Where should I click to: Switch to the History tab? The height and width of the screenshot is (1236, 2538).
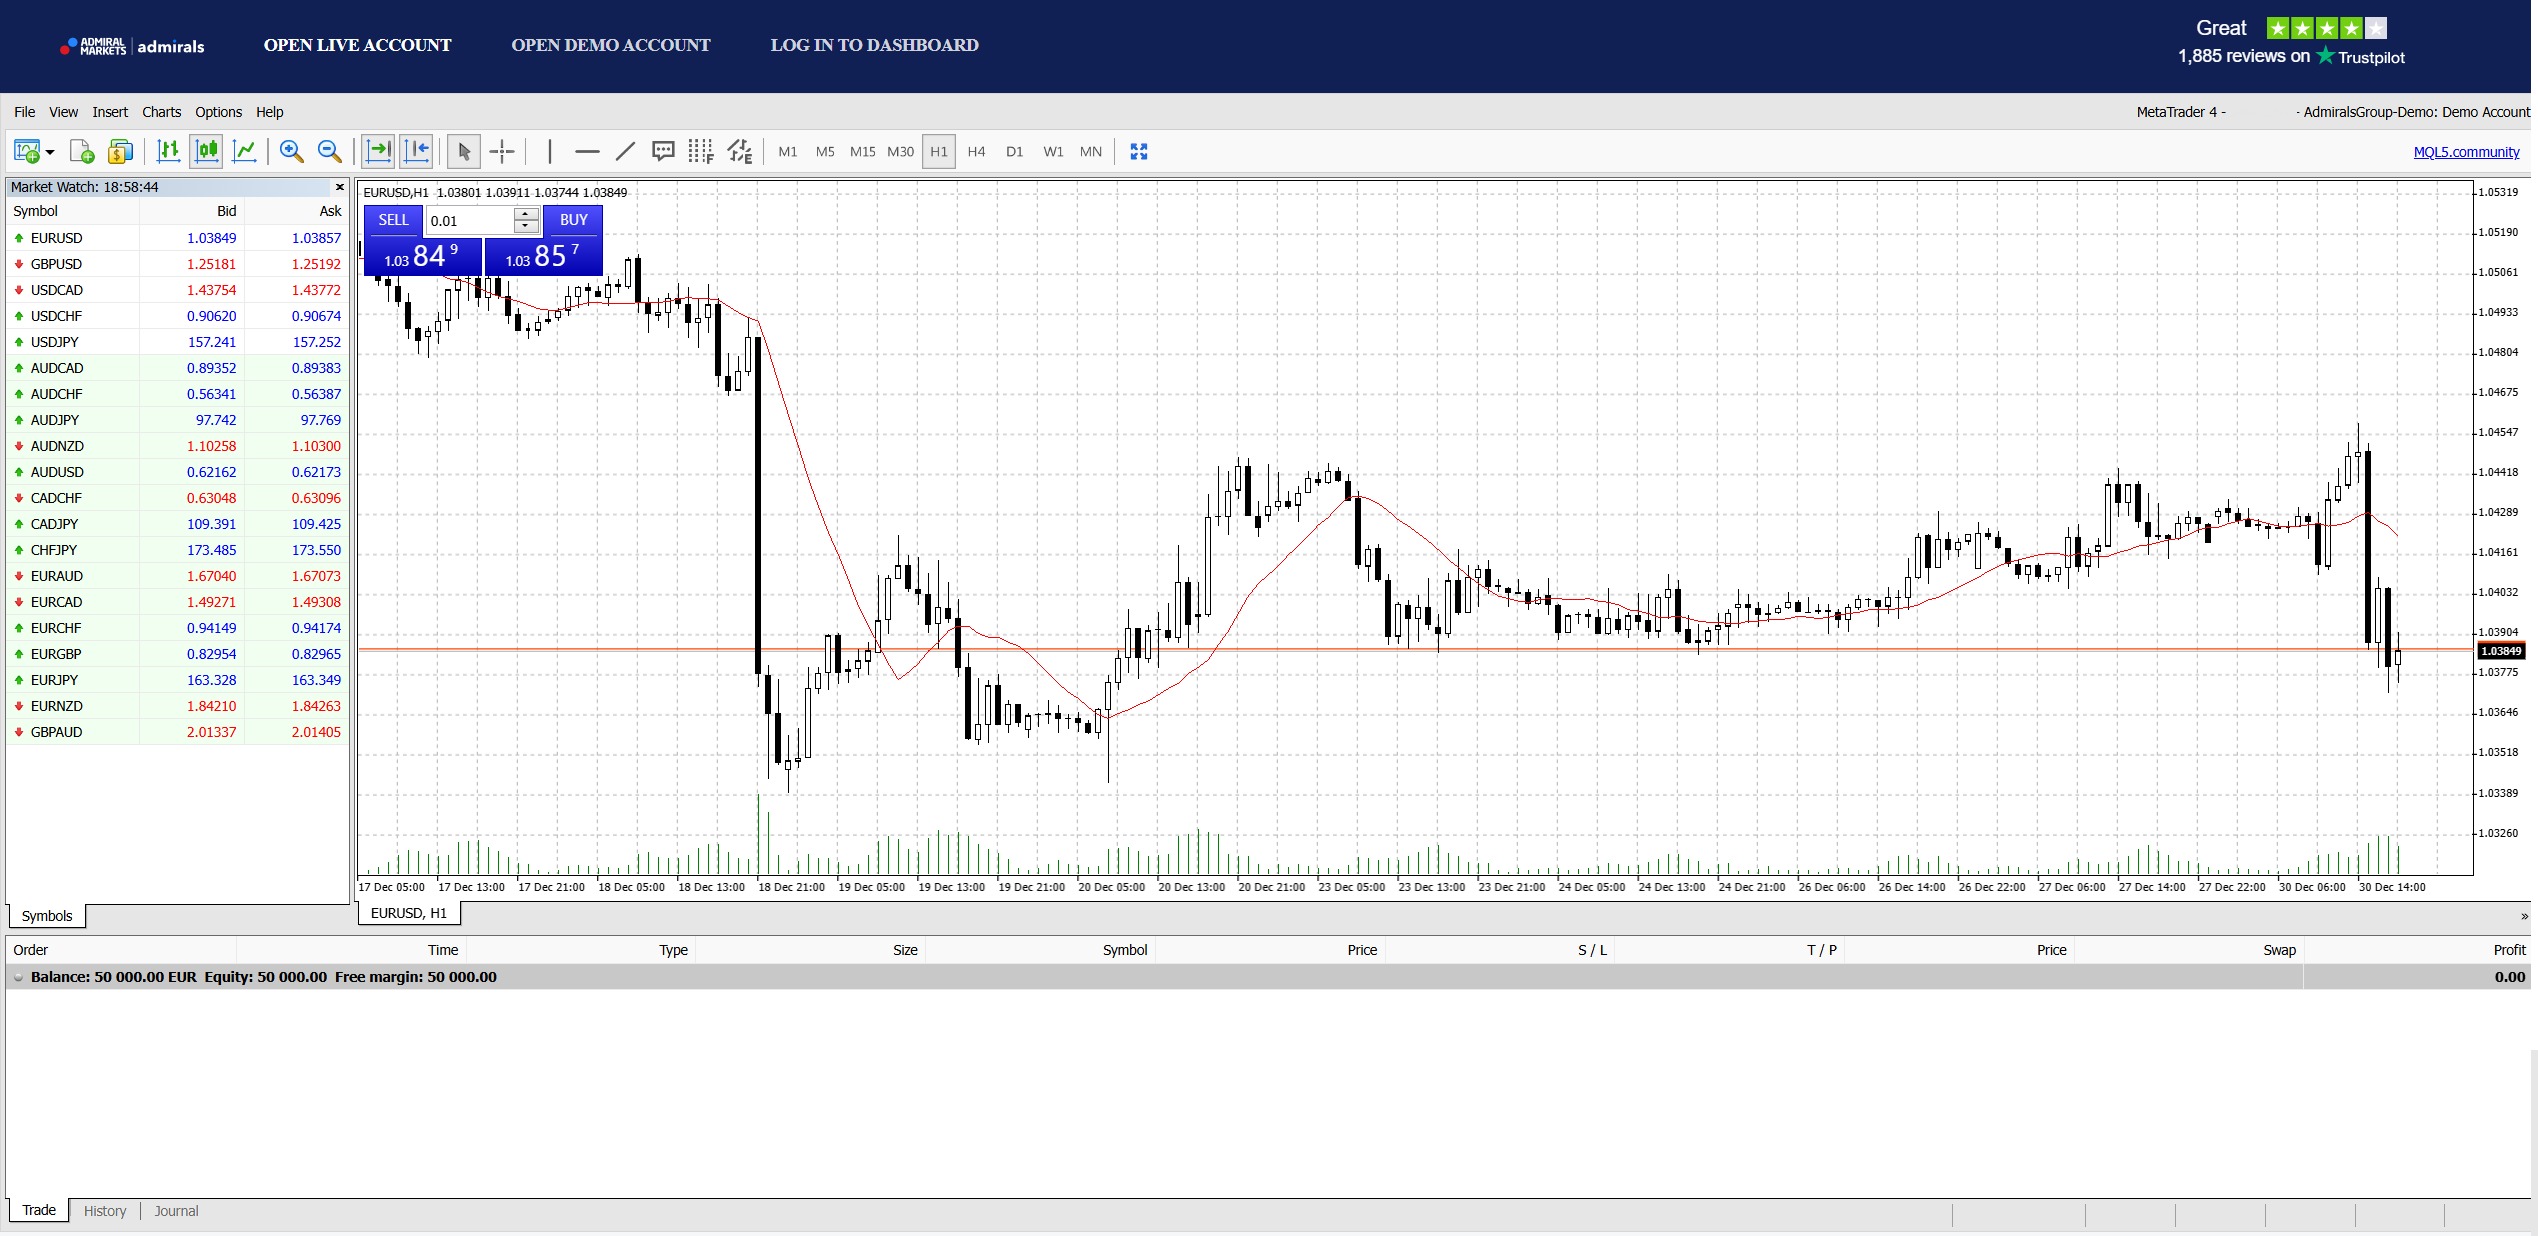tap(105, 1211)
